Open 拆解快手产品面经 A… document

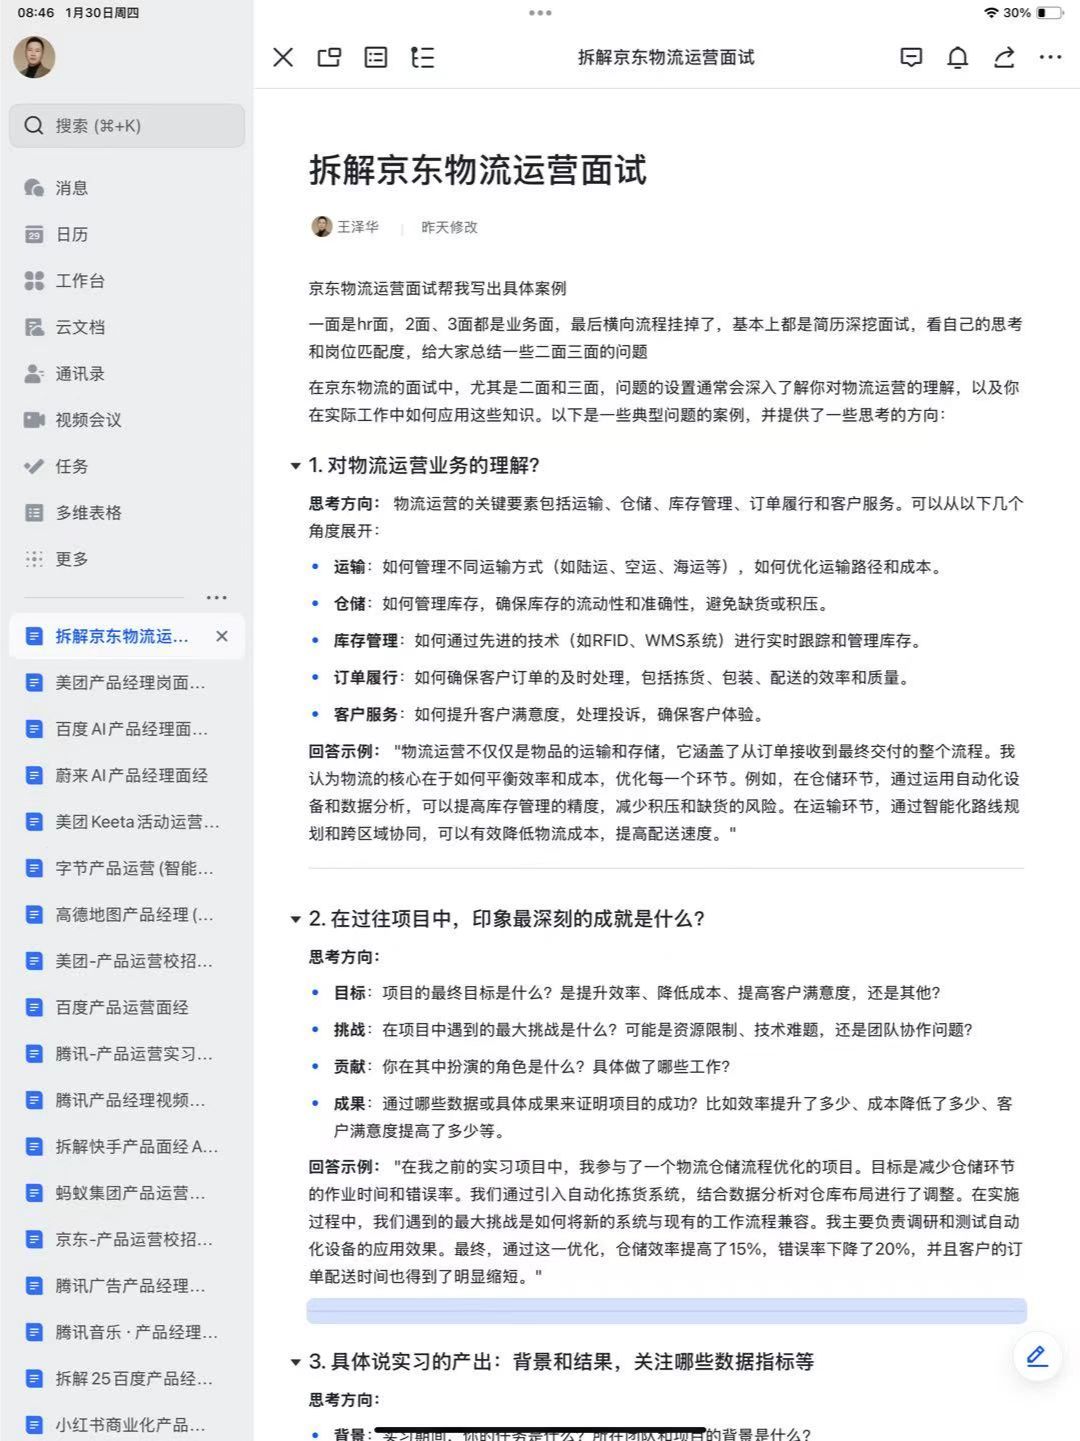pos(127,1147)
